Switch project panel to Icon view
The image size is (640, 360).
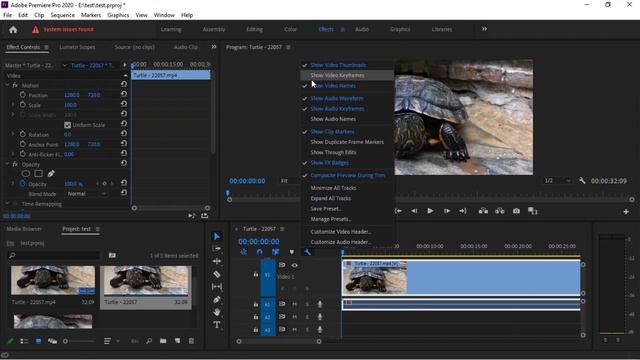click(x=38, y=341)
